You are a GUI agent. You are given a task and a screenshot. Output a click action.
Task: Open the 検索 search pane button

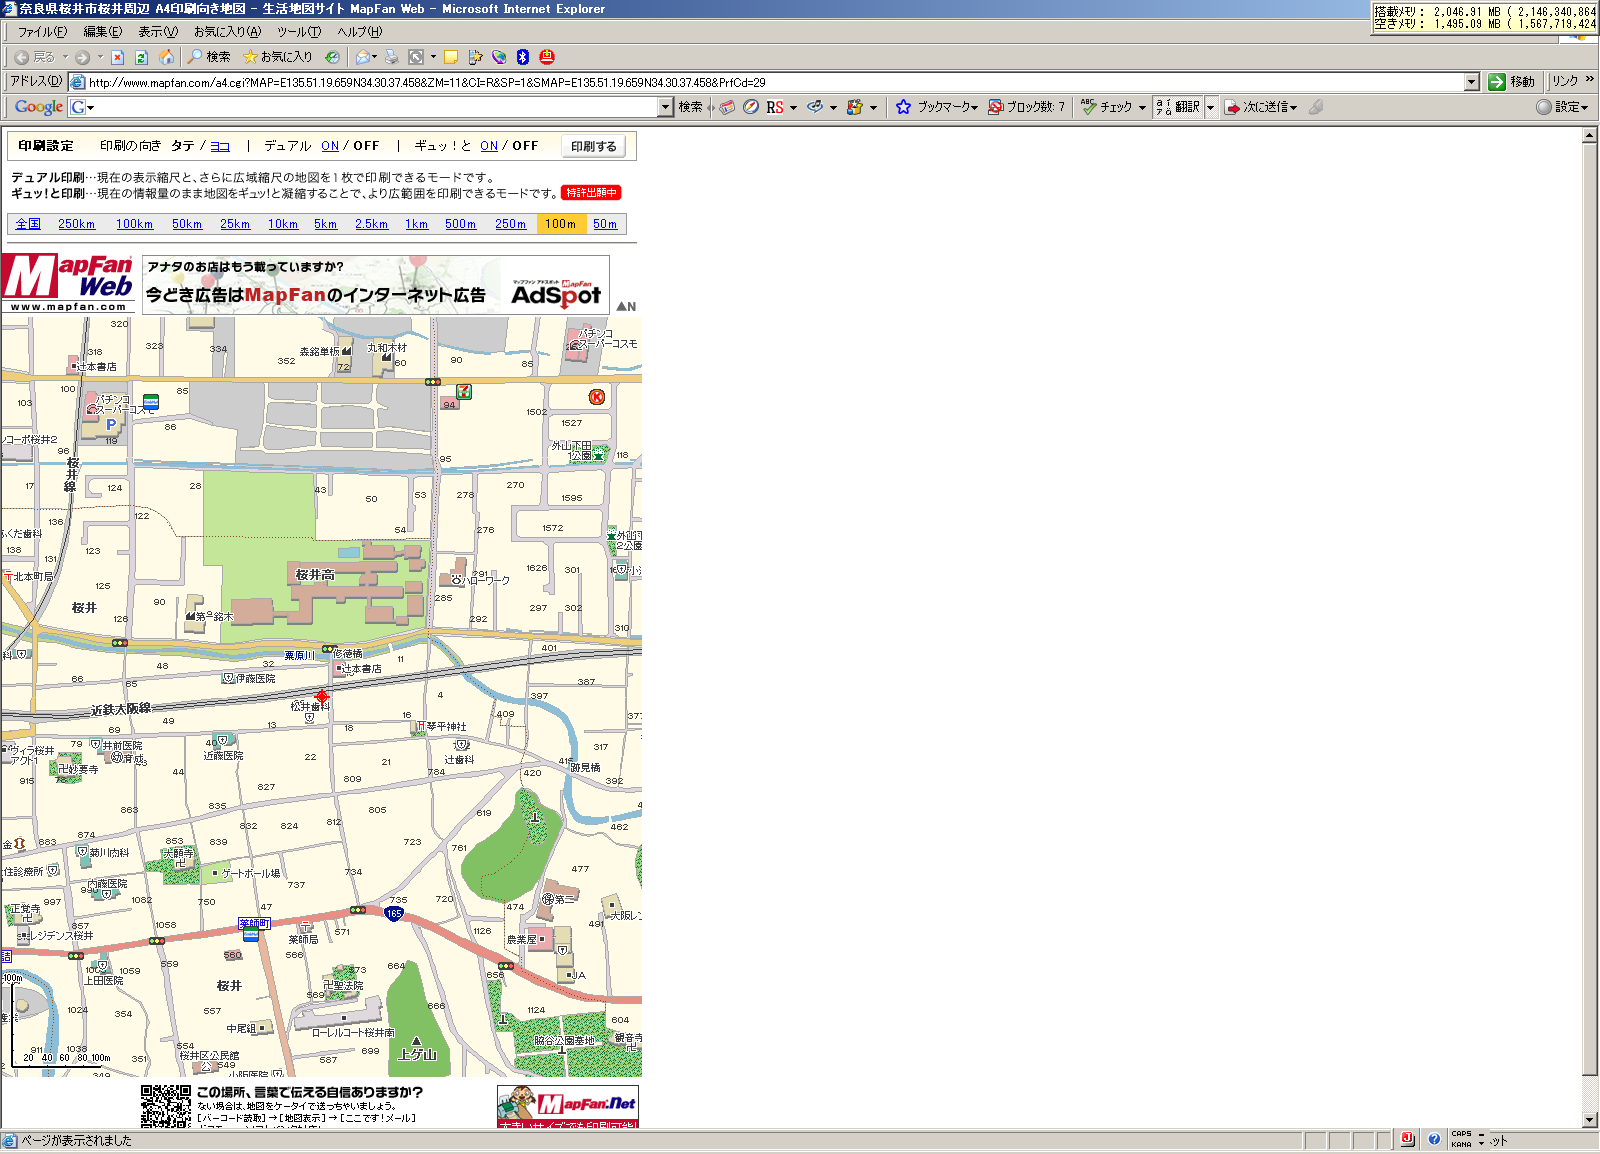(x=209, y=57)
